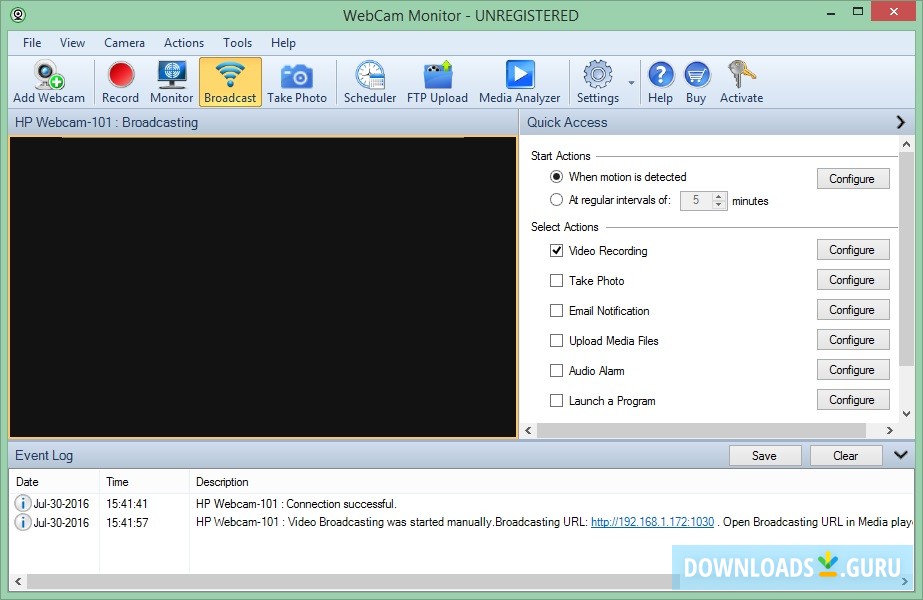This screenshot has height=600, width=923.
Task: Expand the Quick Access panel chevron
Action: [x=901, y=122]
